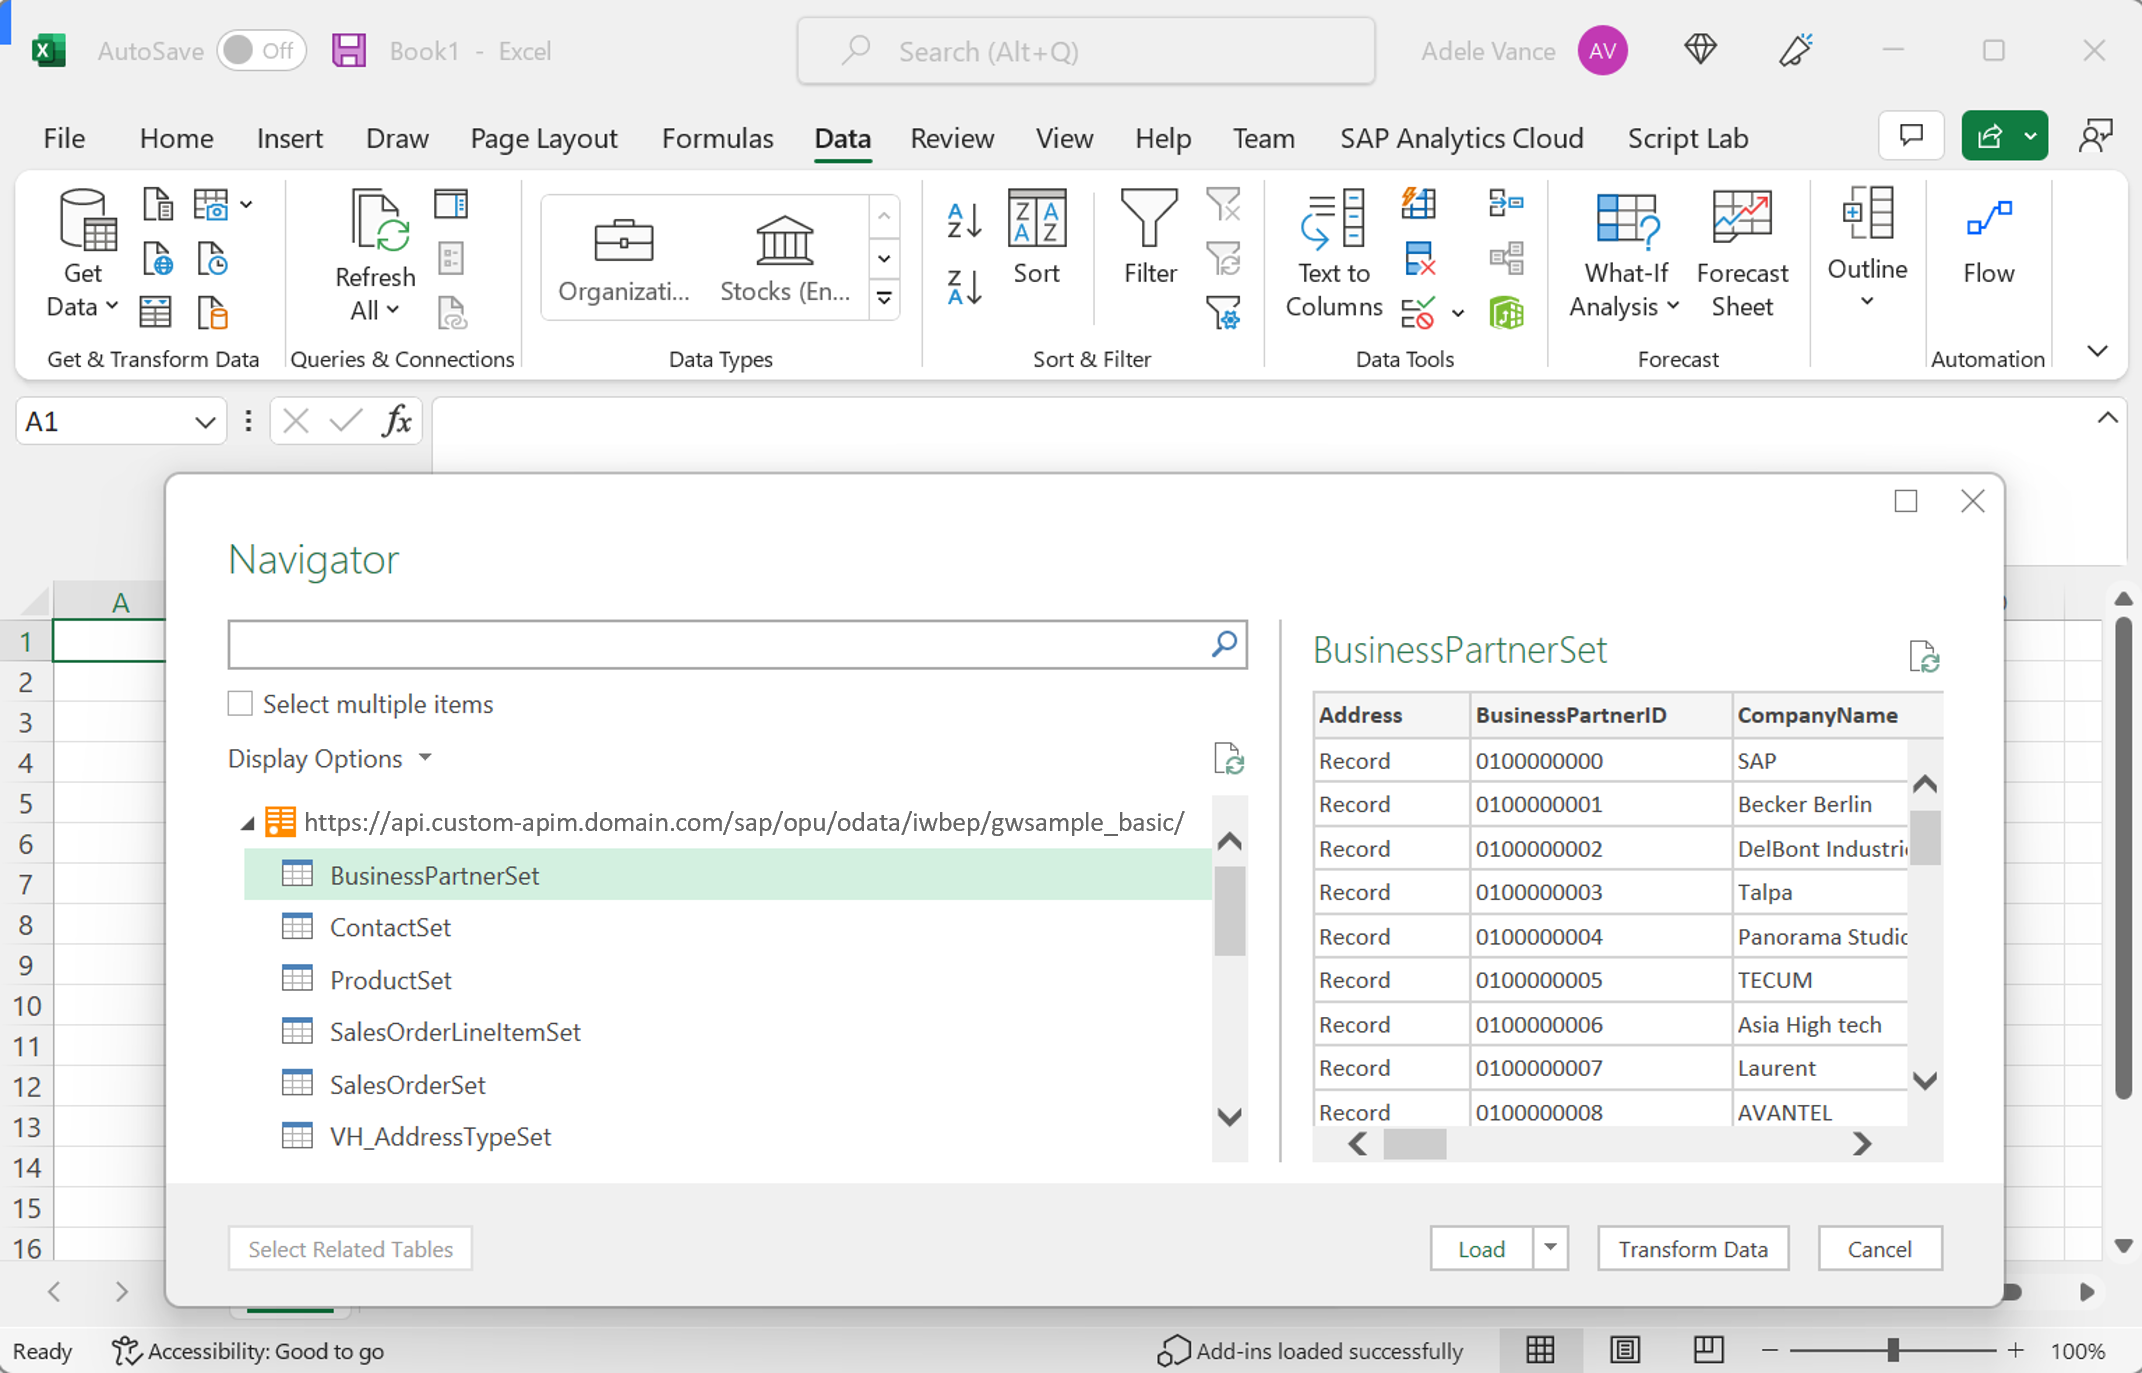This screenshot has height=1373, width=2142.
Task: Click the Cancel button in Navigator
Action: (x=1878, y=1248)
